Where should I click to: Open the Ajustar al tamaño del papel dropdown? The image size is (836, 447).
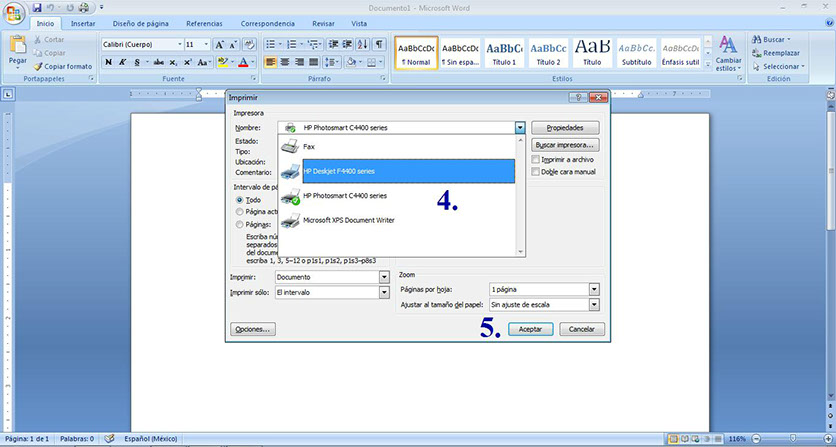[x=594, y=305]
